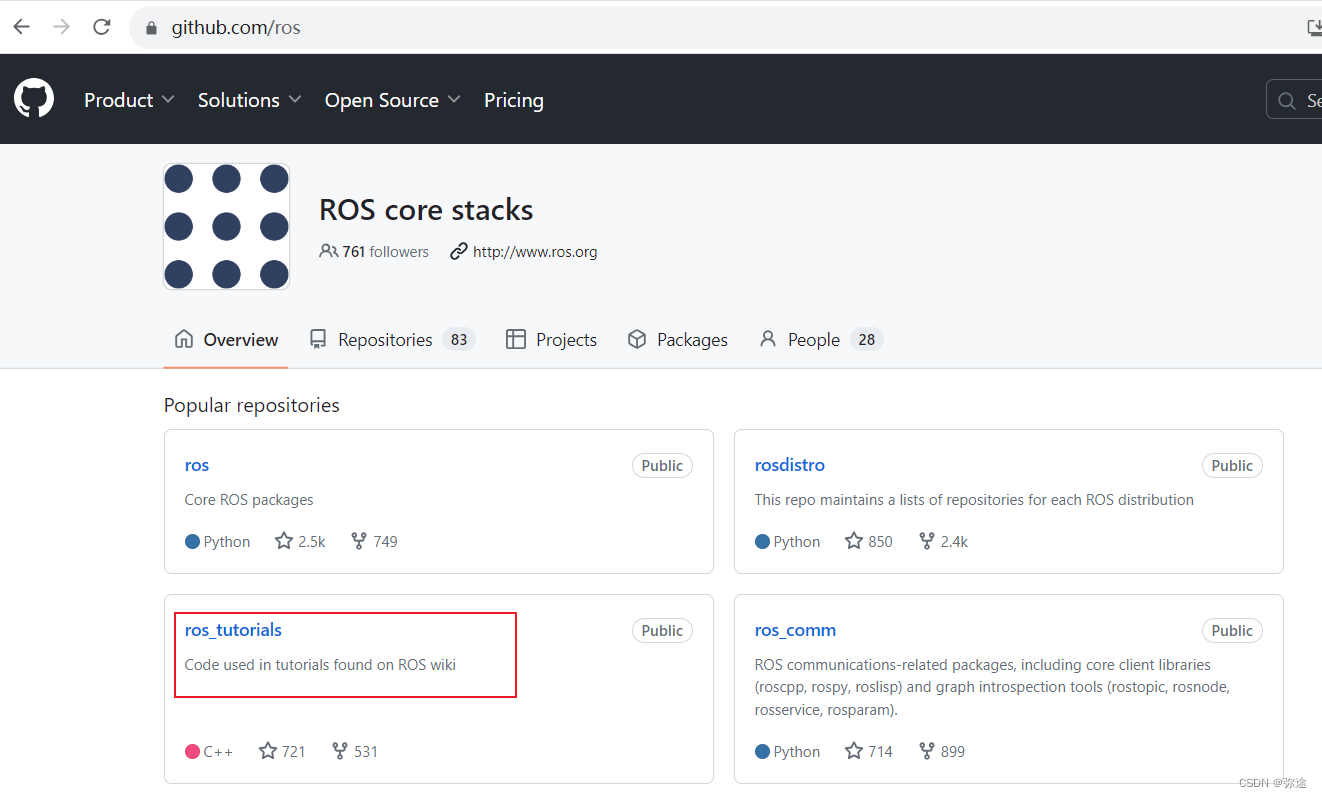Viewport: 1322px width, 798px height.
Task: Click the 2.4k fork count for rosdistro
Action: tap(954, 542)
